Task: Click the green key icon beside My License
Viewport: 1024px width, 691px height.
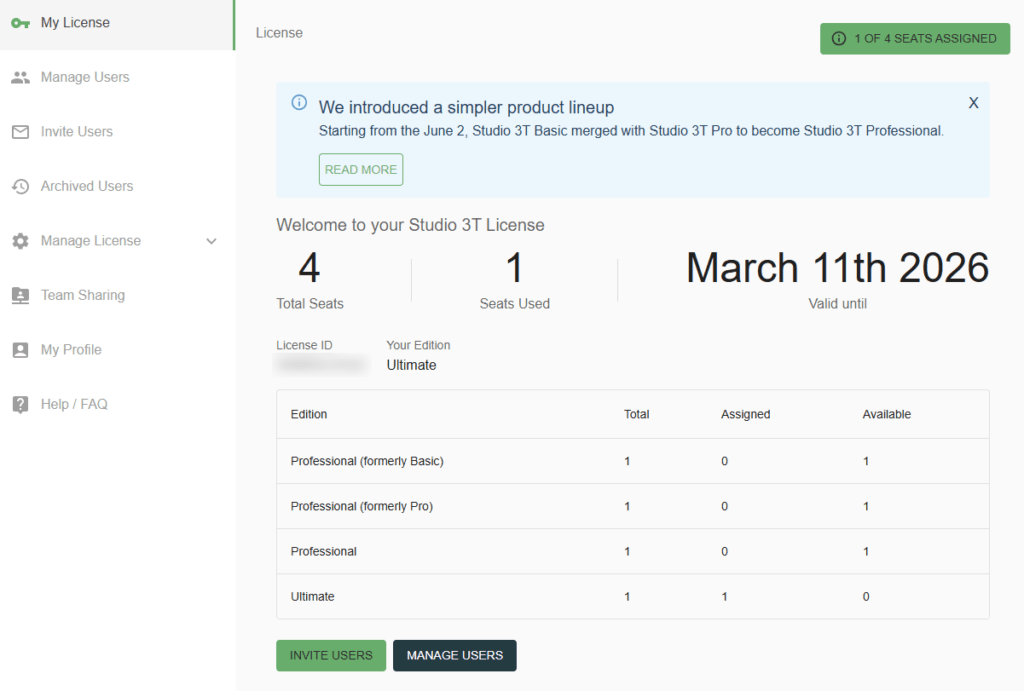Action: pyautogui.click(x=20, y=23)
